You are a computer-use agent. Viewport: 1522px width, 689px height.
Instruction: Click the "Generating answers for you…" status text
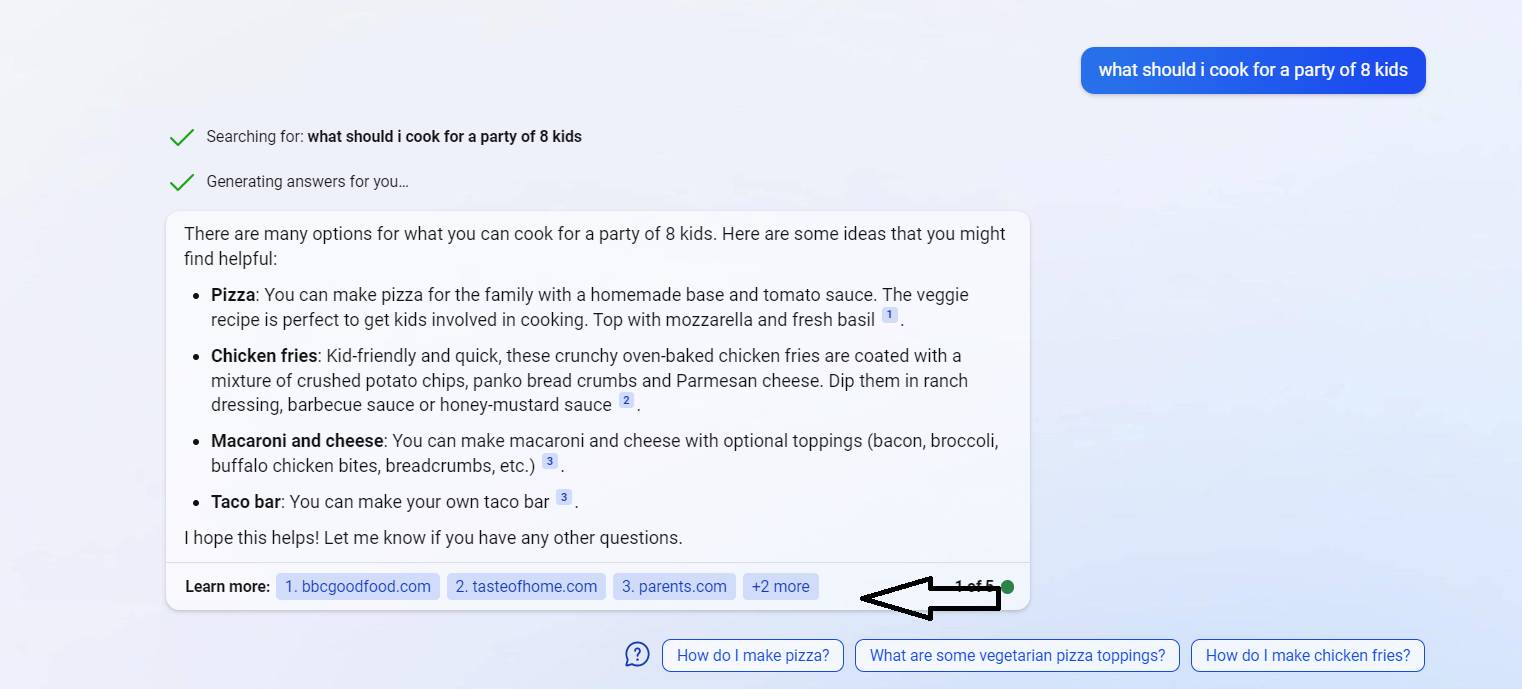307,182
